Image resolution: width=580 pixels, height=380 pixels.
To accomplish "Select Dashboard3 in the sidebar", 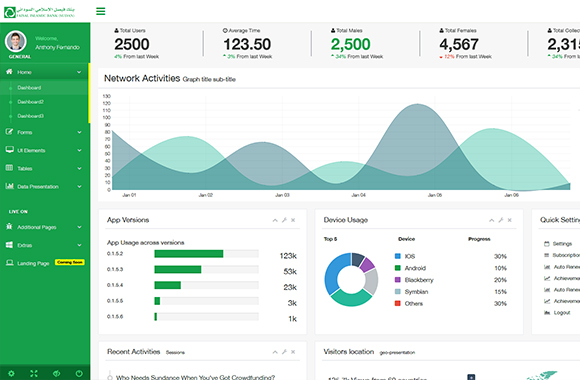I will click(x=30, y=116).
